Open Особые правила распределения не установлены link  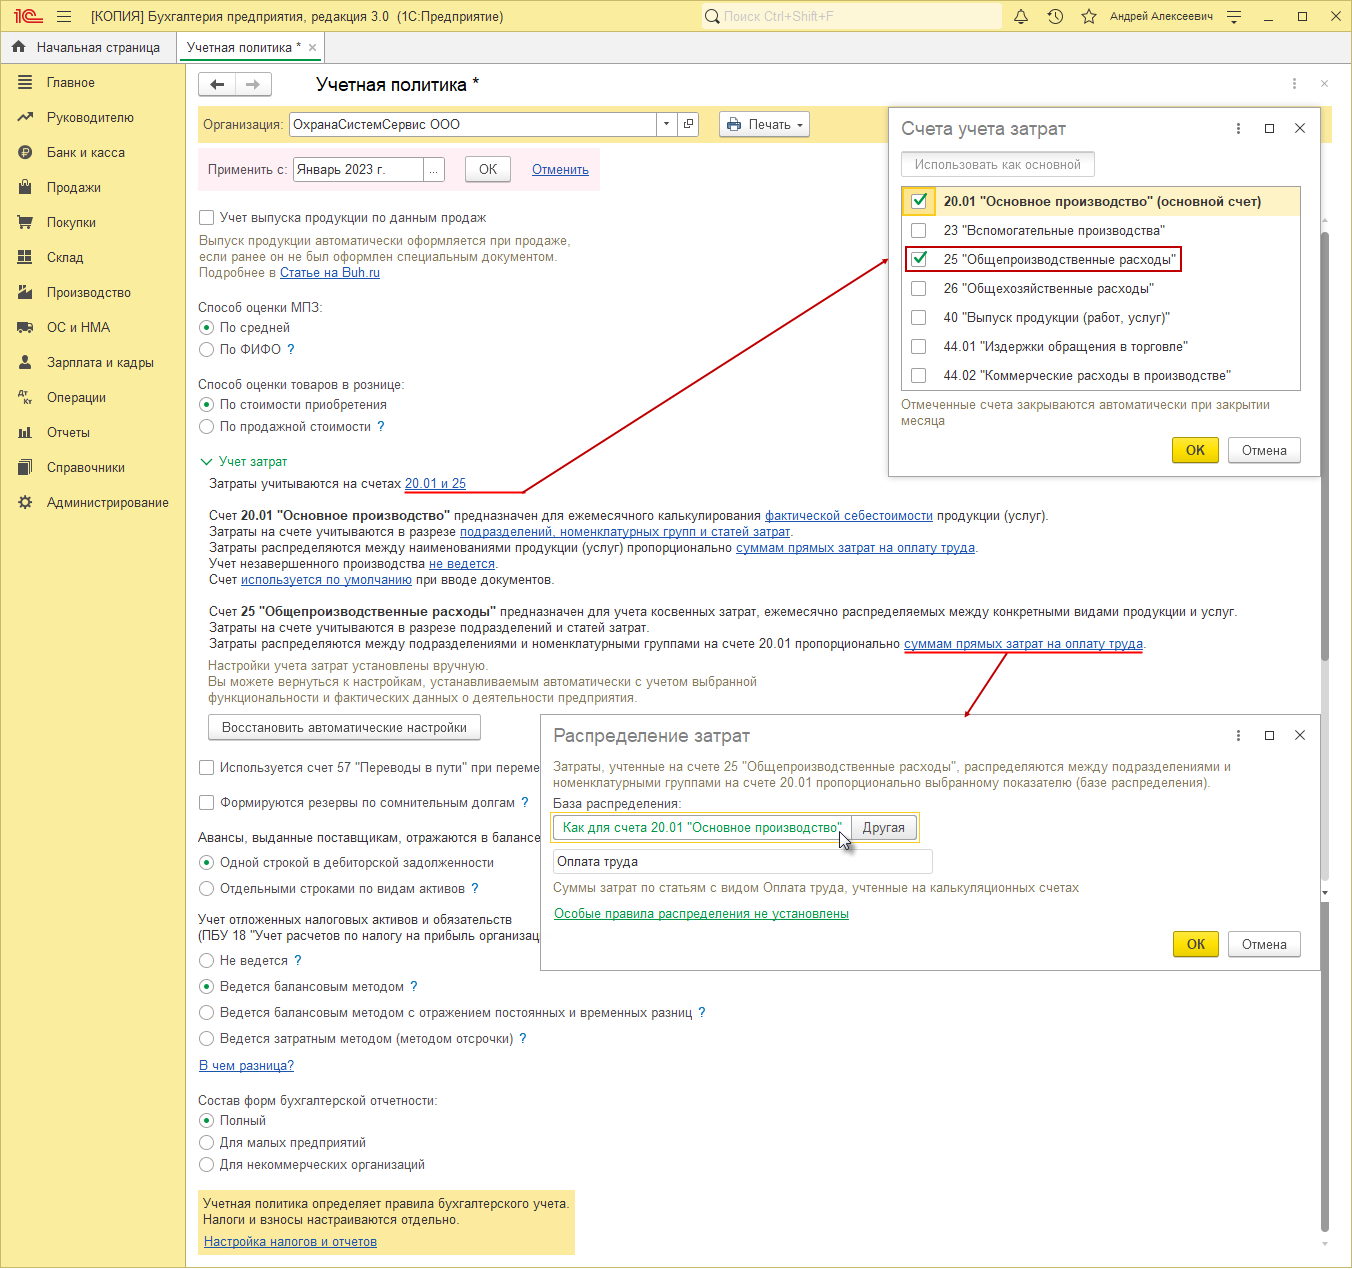point(701,914)
